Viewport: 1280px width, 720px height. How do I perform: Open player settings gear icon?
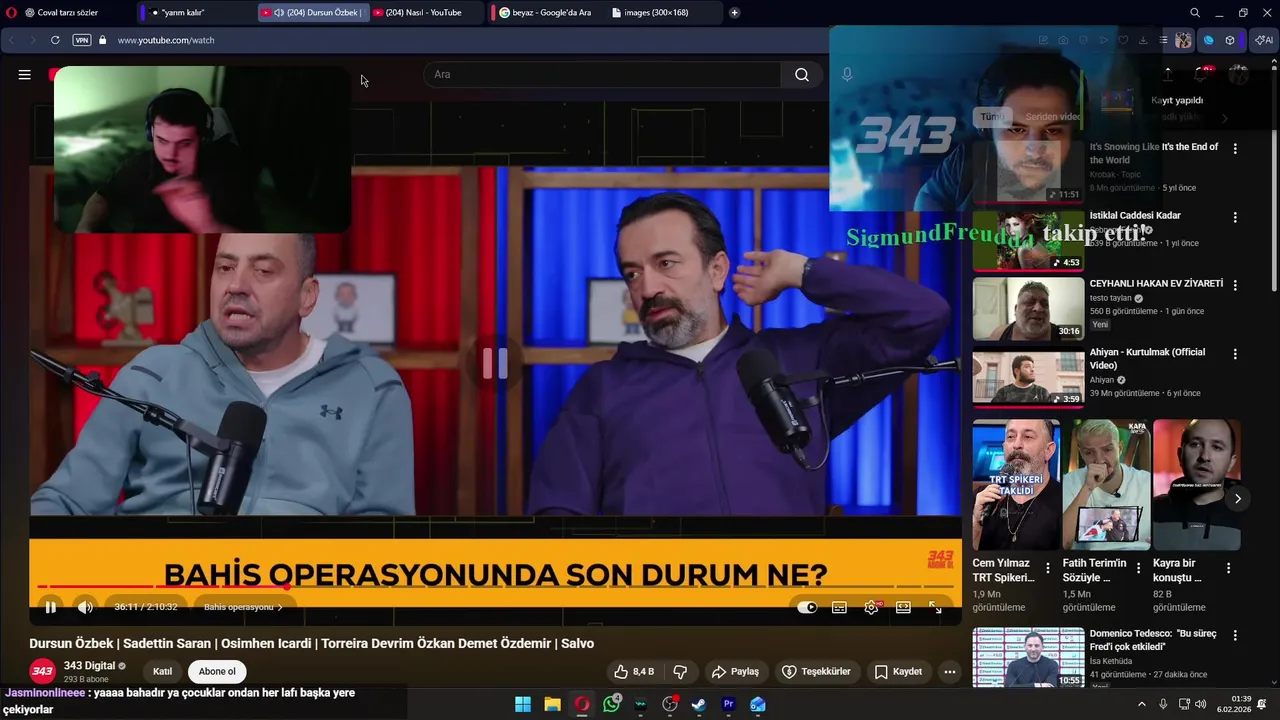[871, 607]
